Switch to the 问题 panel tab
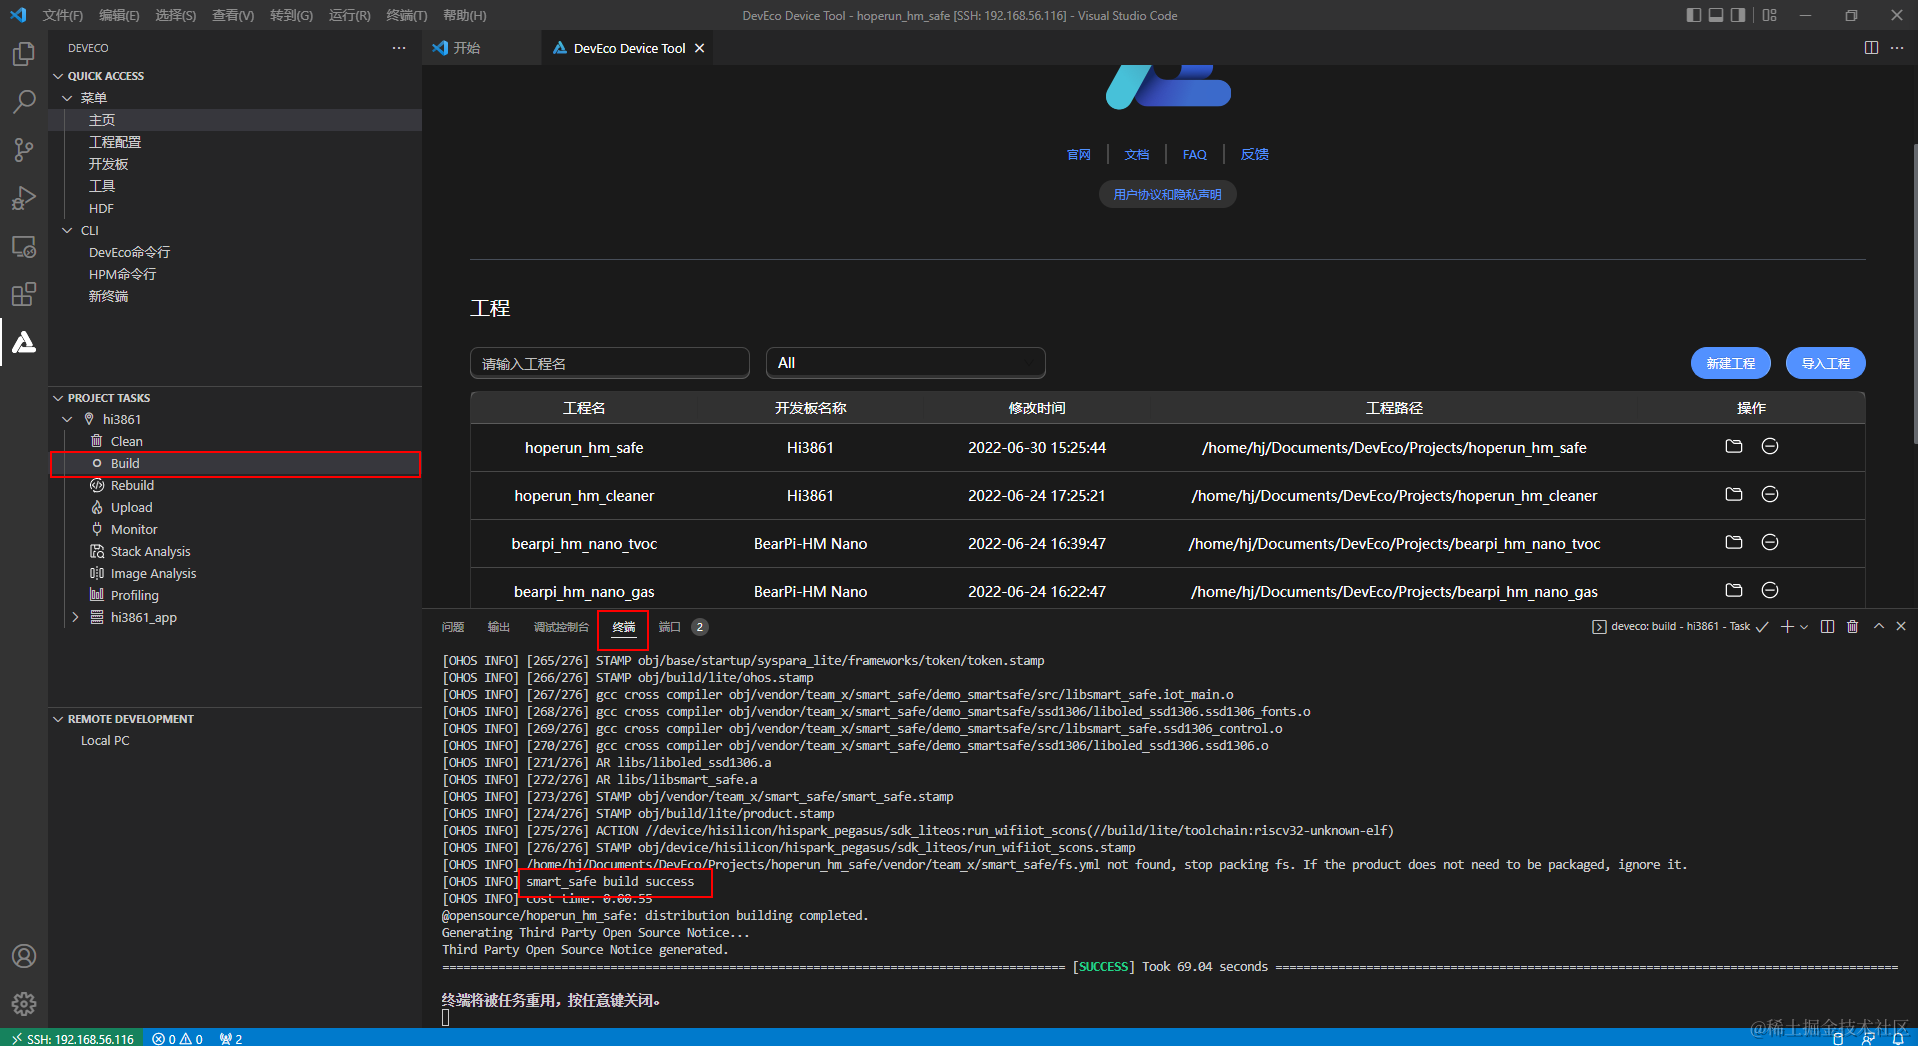The image size is (1918, 1046). pyautogui.click(x=453, y=627)
